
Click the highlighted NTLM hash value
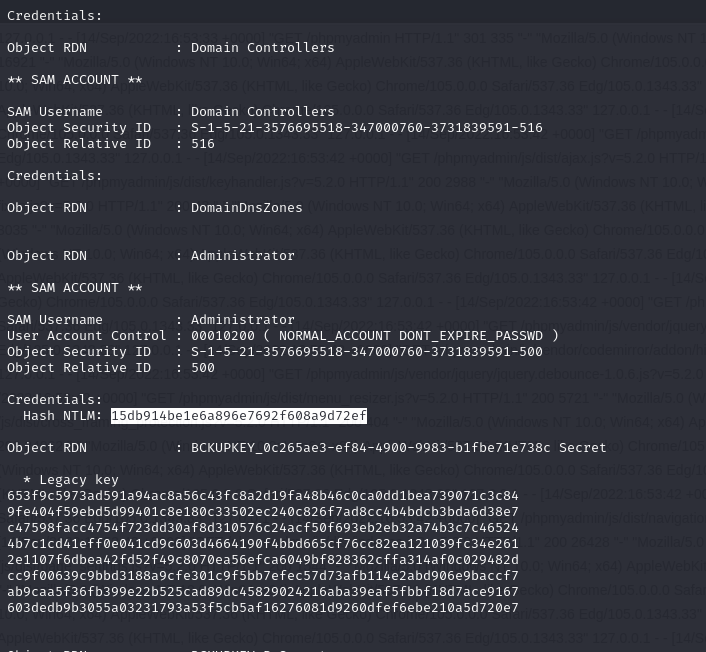click(239, 415)
